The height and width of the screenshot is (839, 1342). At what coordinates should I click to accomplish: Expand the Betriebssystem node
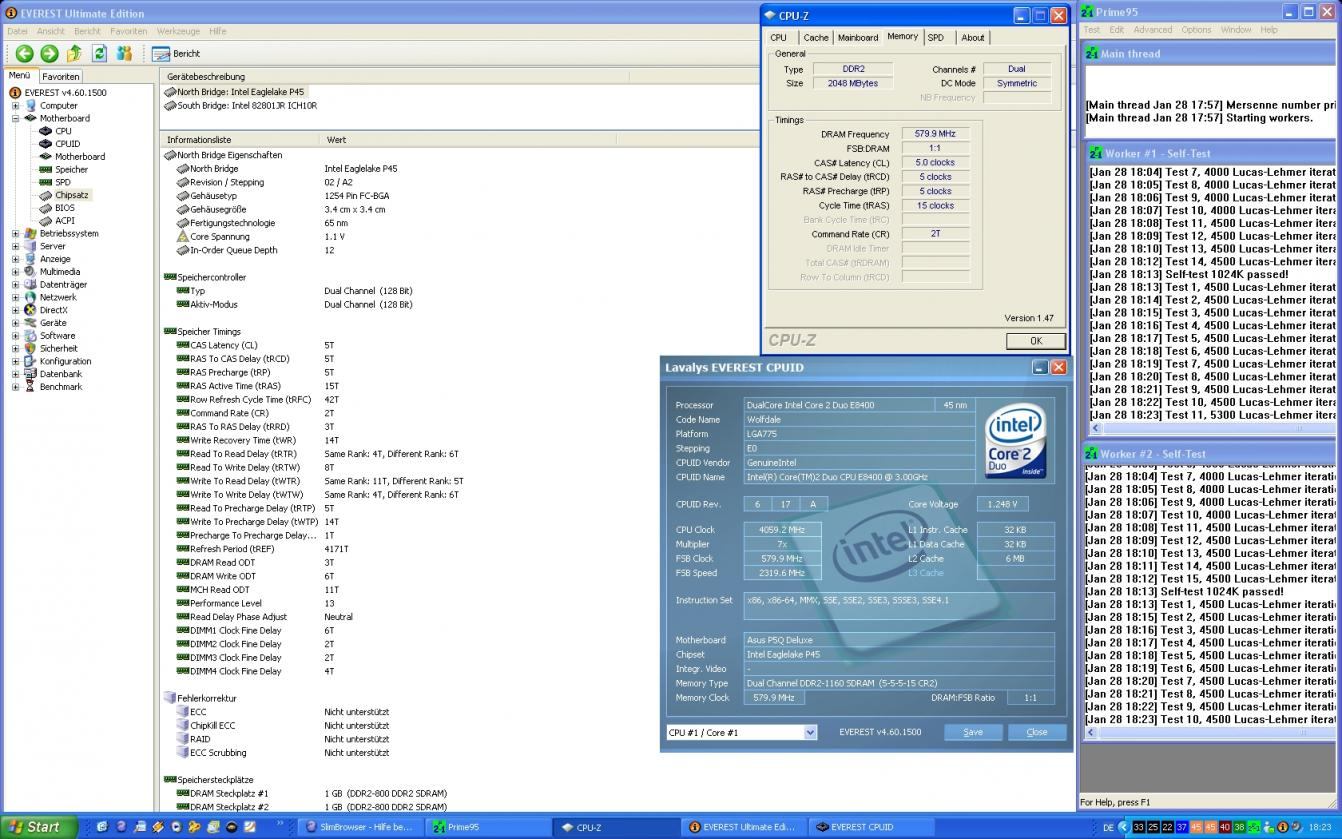tap(15, 233)
